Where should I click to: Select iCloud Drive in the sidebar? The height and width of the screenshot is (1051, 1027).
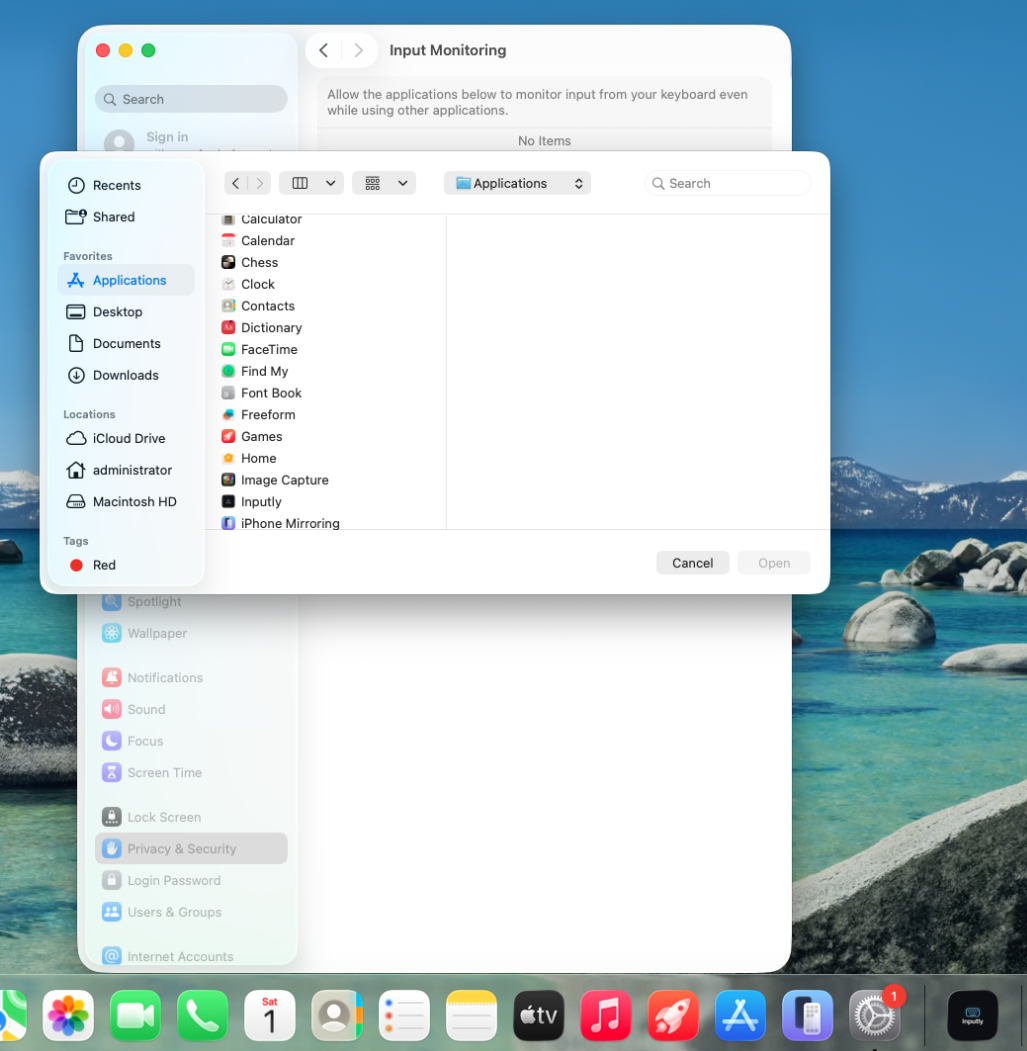tap(128, 438)
